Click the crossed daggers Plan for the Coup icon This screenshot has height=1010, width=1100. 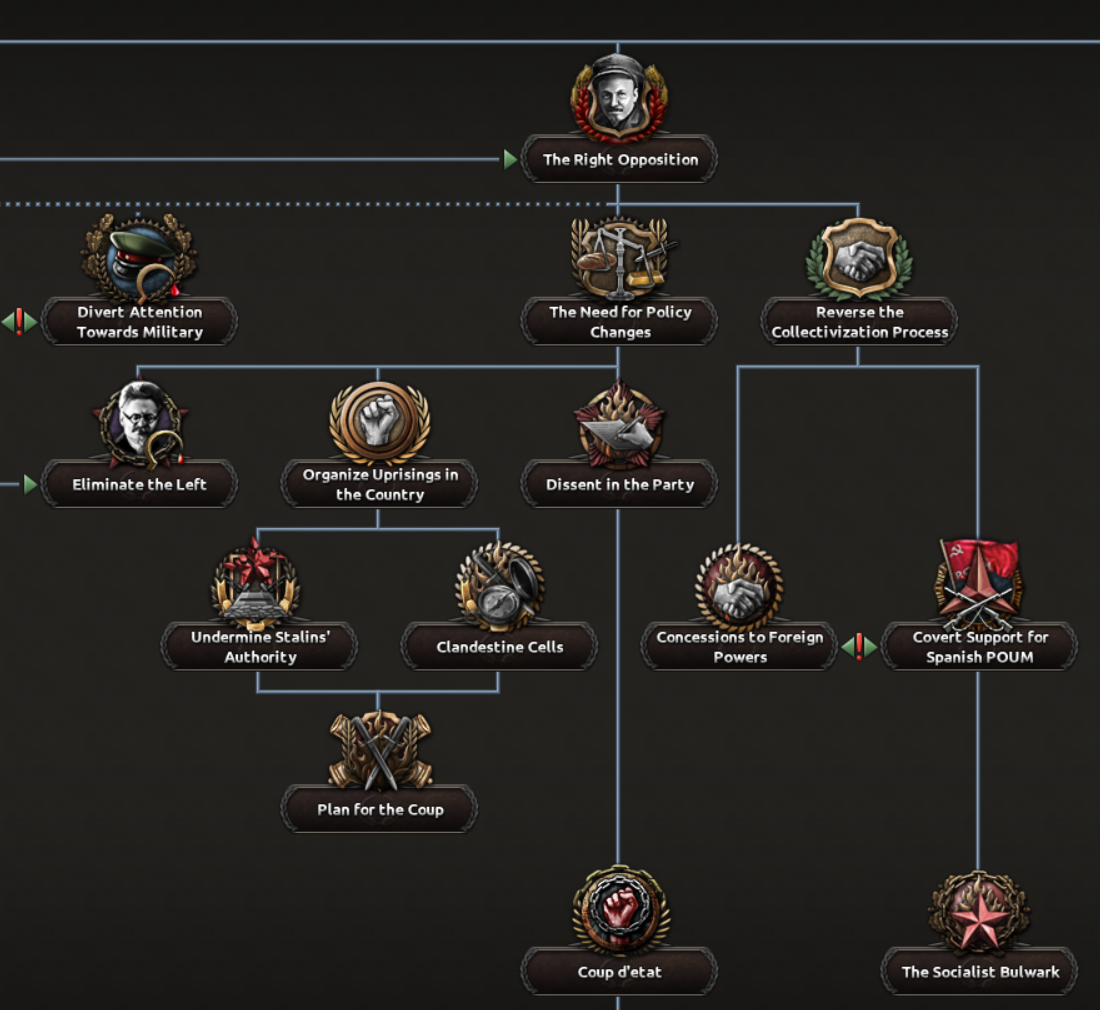[380, 750]
